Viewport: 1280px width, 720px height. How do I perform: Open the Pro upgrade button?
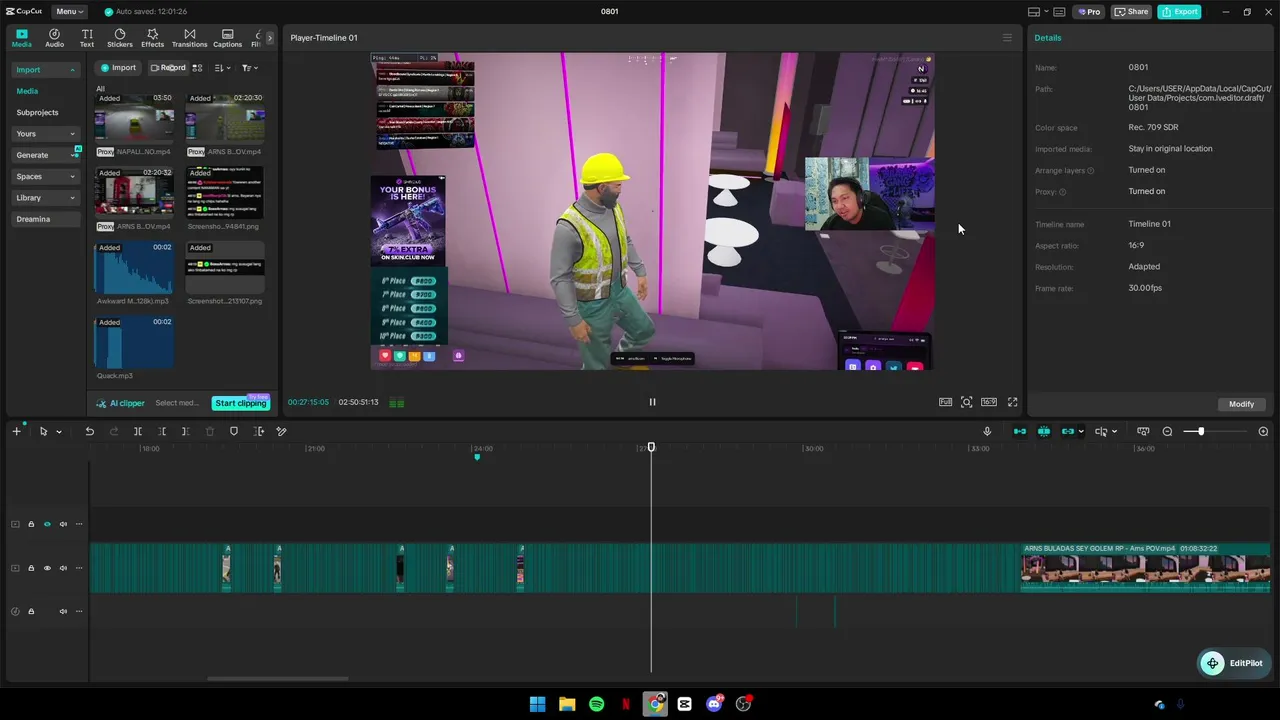point(1088,12)
